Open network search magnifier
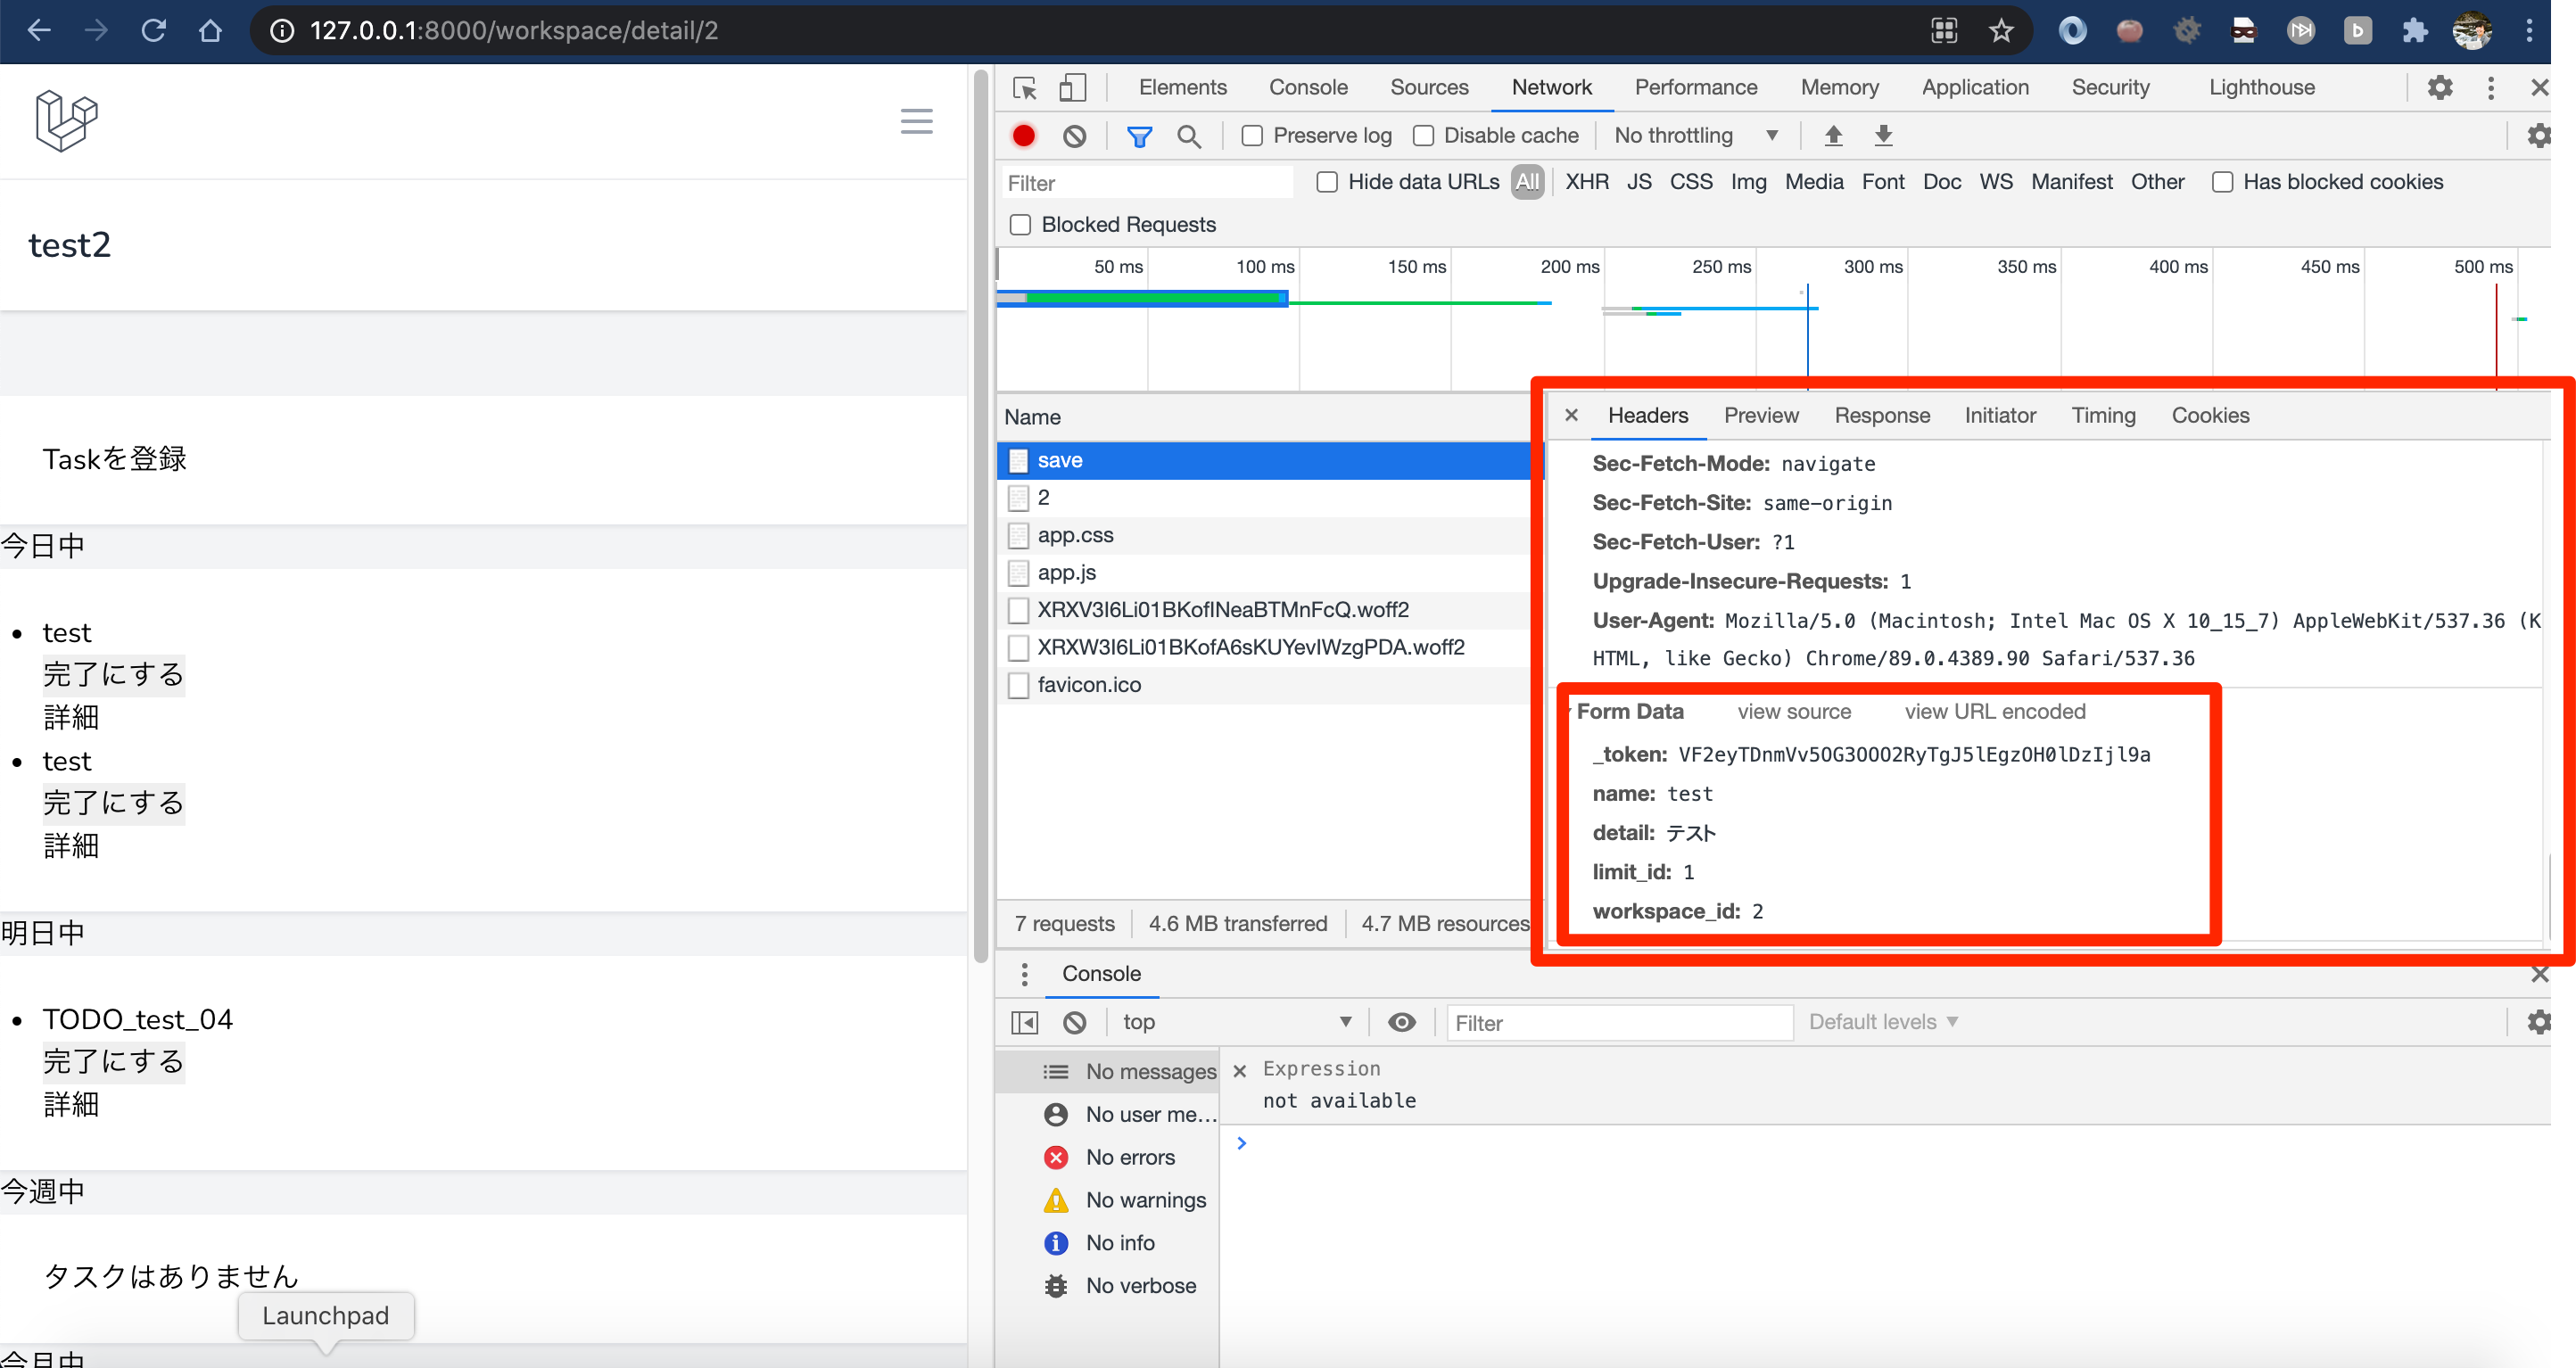Image resolution: width=2576 pixels, height=1368 pixels. 1188,136
